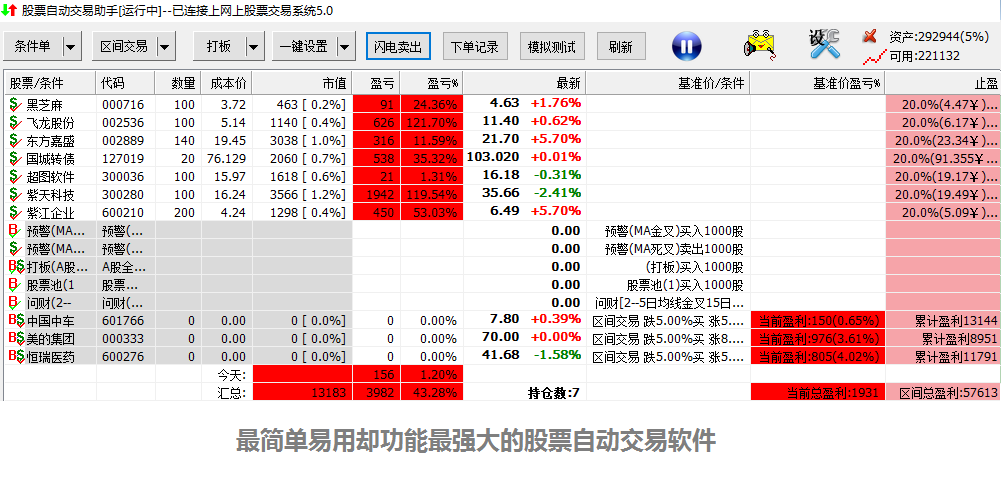Sort by 成本价 column header
The height and width of the screenshot is (480, 1001).
(227, 83)
